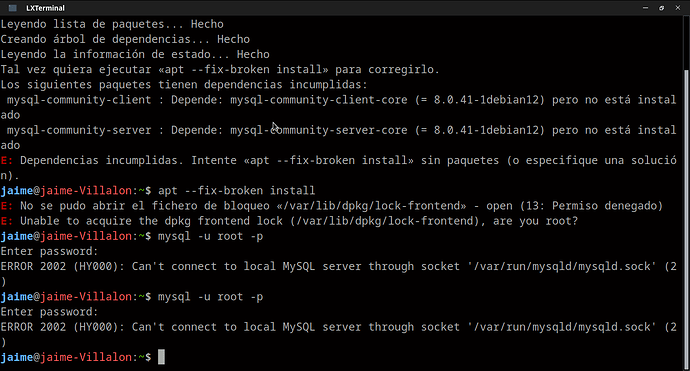This screenshot has height=371, width=690.
Task: Click the empty scrollbar track near the top
Action: pyautogui.click(x=686, y=42)
